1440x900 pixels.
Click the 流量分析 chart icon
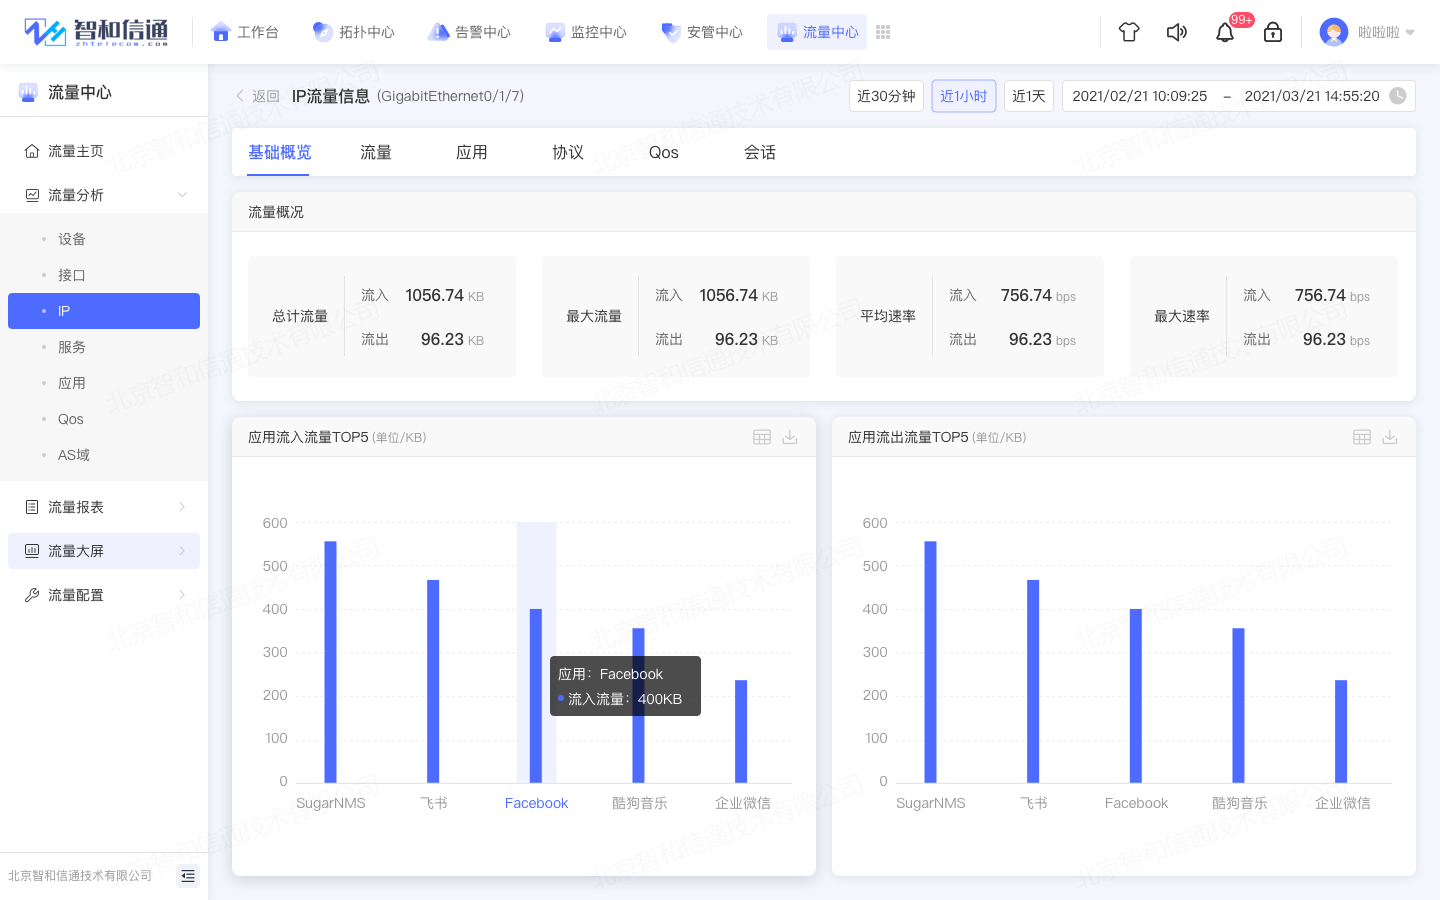(32, 195)
